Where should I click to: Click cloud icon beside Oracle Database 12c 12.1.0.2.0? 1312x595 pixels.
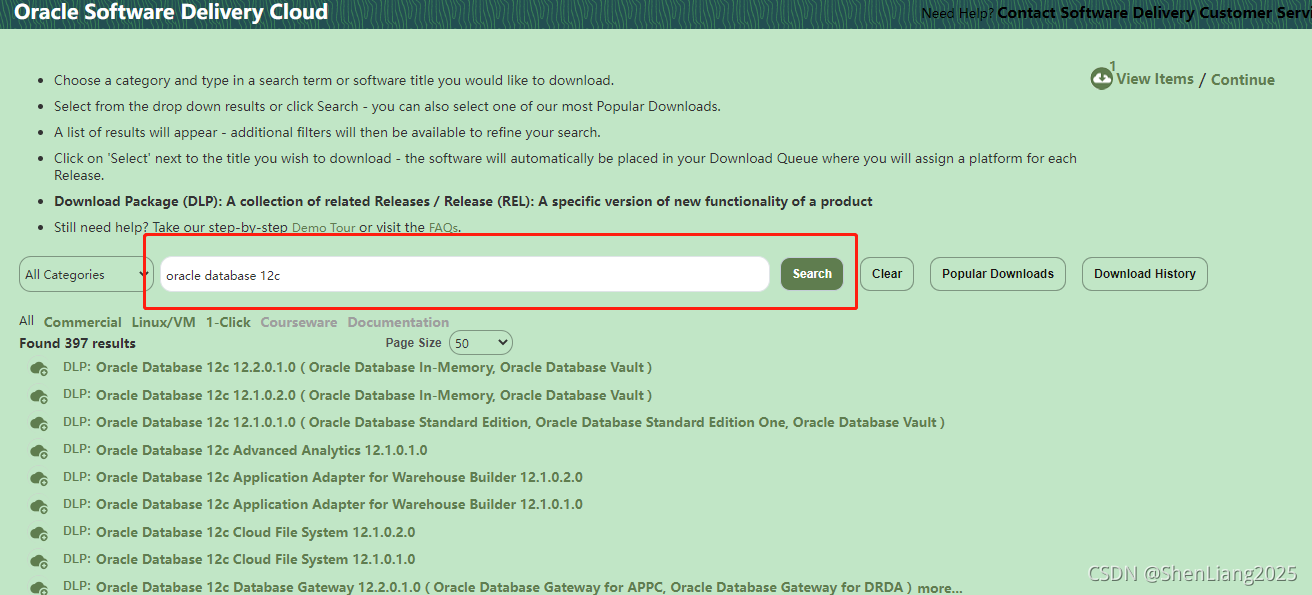40,396
